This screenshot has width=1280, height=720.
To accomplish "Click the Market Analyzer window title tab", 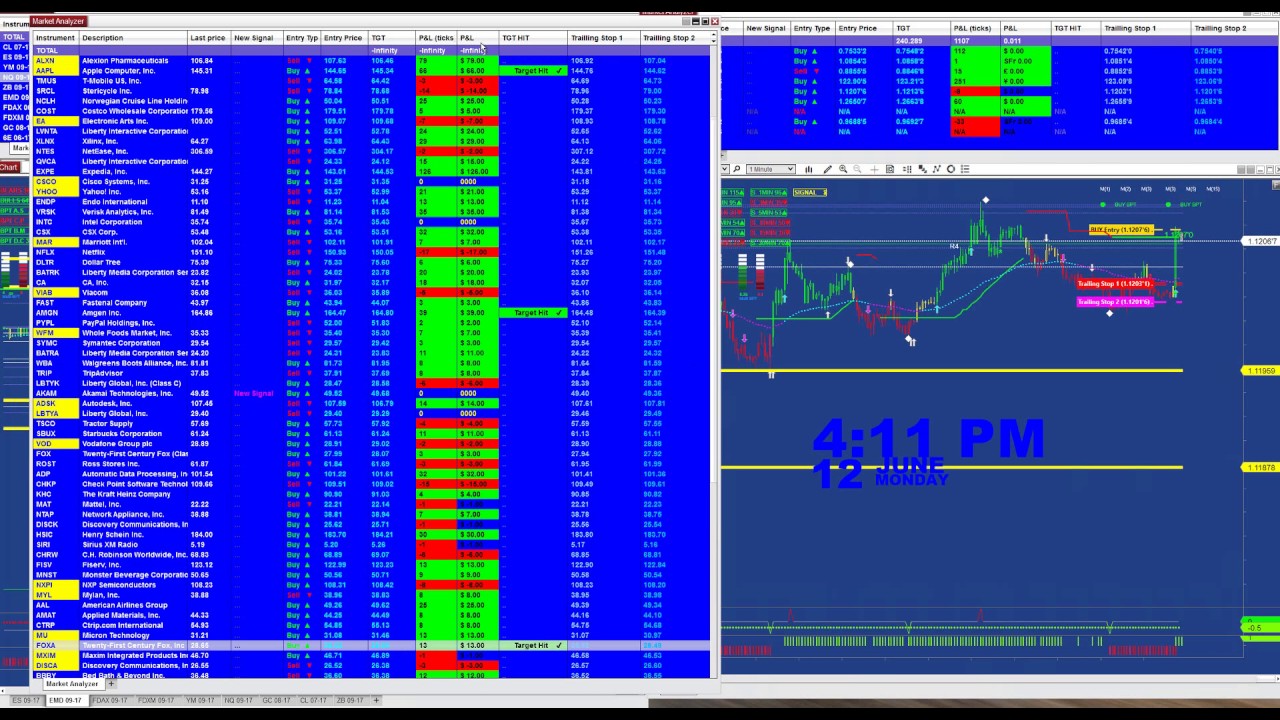I will click(x=58, y=21).
